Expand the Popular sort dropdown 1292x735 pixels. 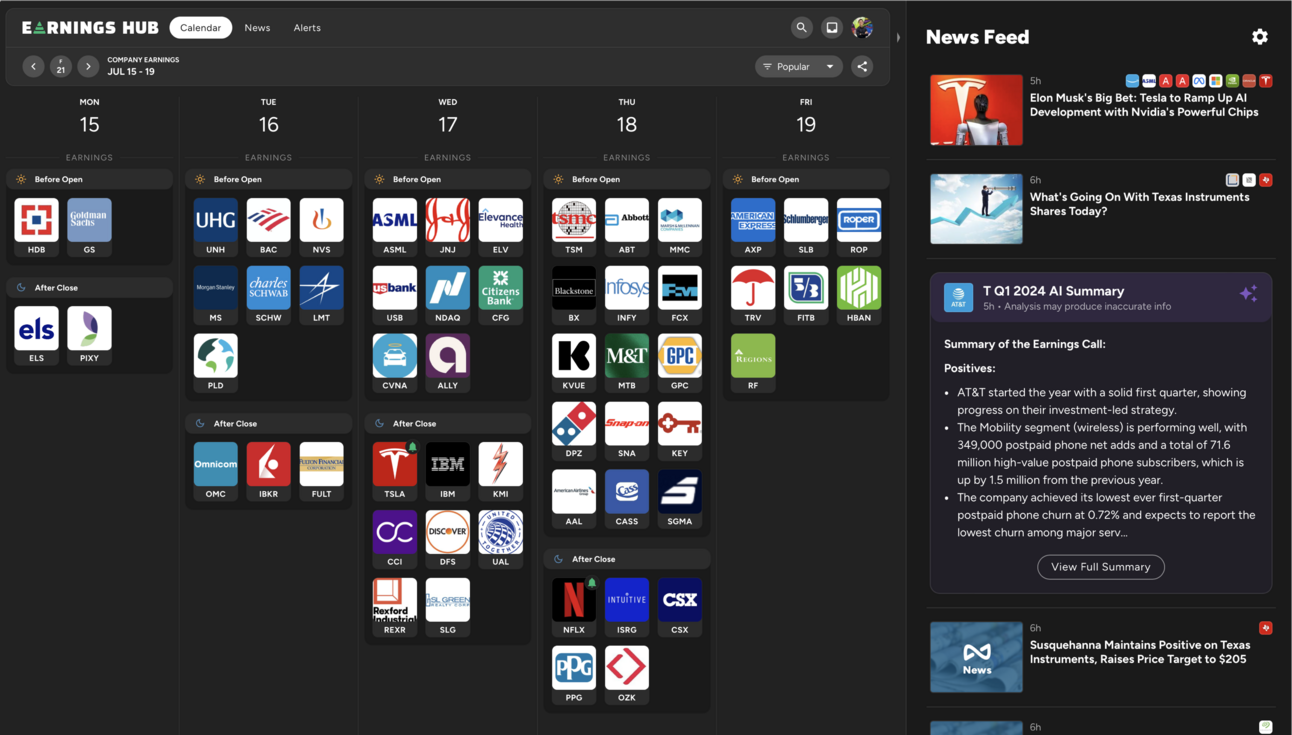[x=799, y=67]
